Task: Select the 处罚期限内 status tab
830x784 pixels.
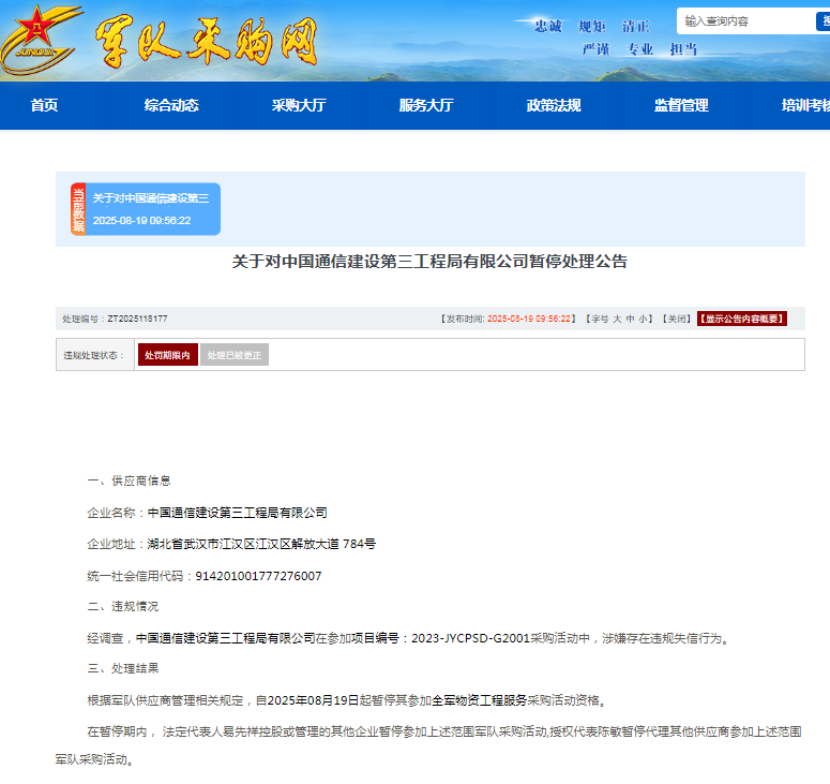Action: point(168,355)
